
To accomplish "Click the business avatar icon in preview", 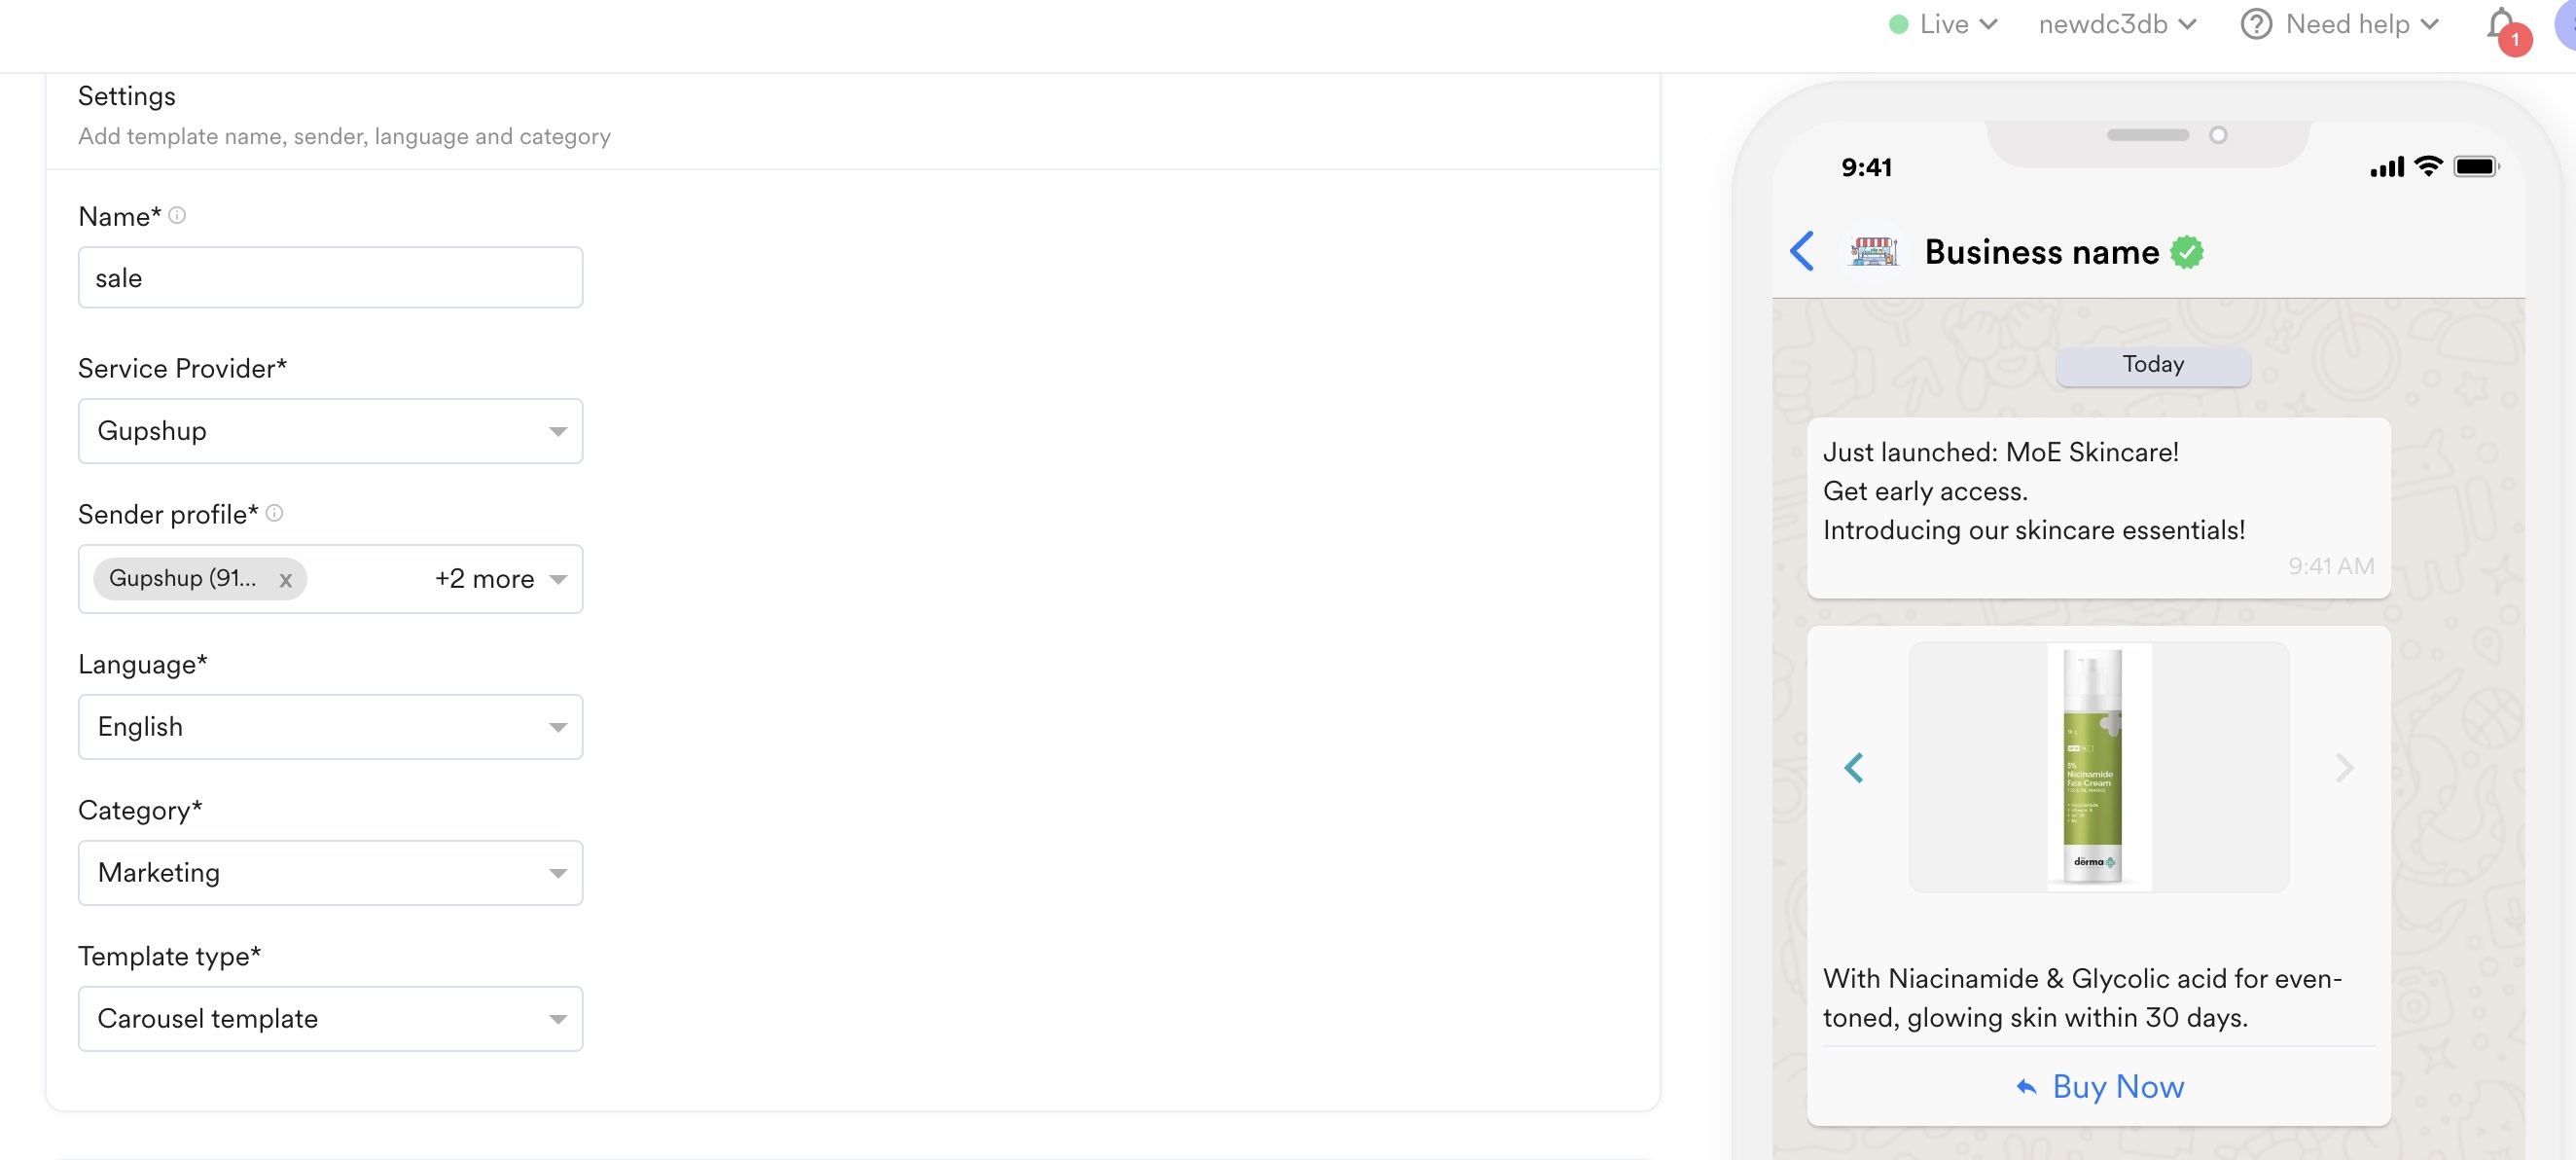I will pyautogui.click(x=1874, y=251).
